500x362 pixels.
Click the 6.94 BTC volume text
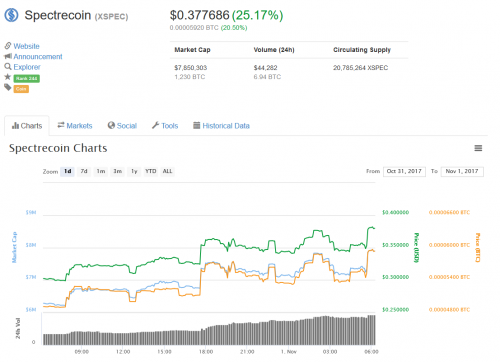[267, 77]
